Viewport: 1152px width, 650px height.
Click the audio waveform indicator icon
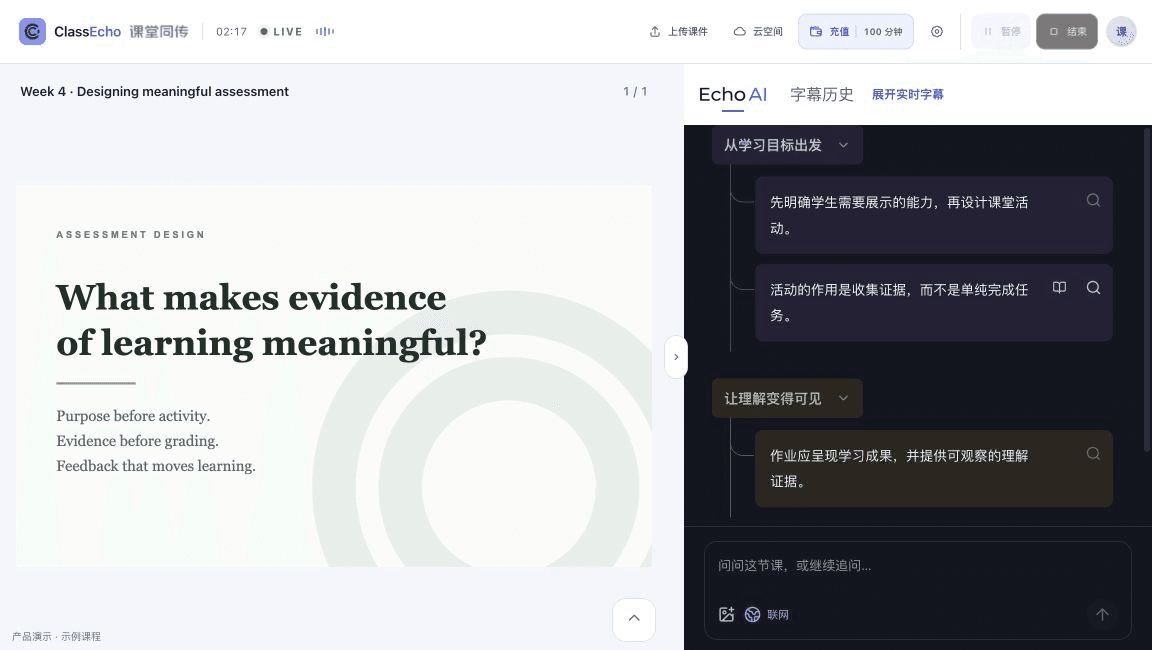[325, 32]
